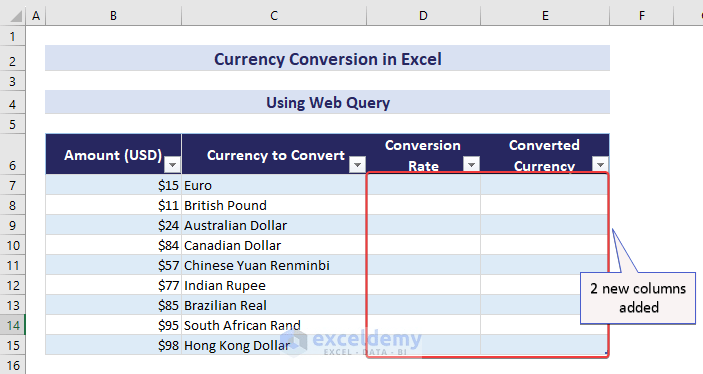703x374 pixels.
Task: Select the 'Currency to Convert' header cell
Action: tap(274, 154)
